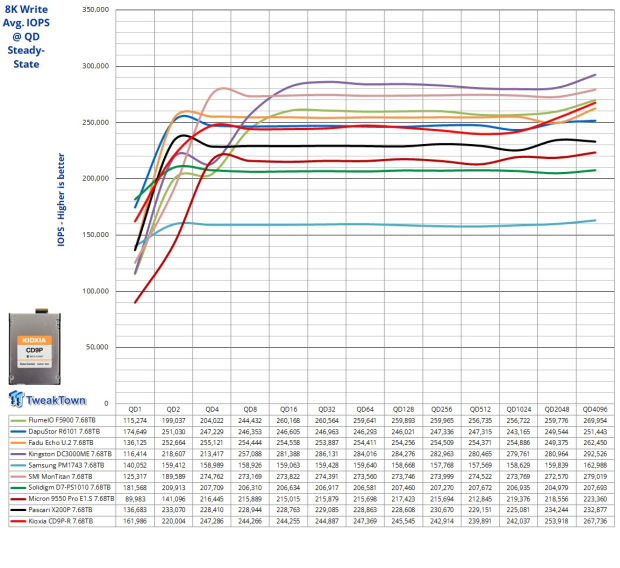The height and width of the screenshot is (568, 620).
Task: Click the QD2048 column header
Action: 557,409
